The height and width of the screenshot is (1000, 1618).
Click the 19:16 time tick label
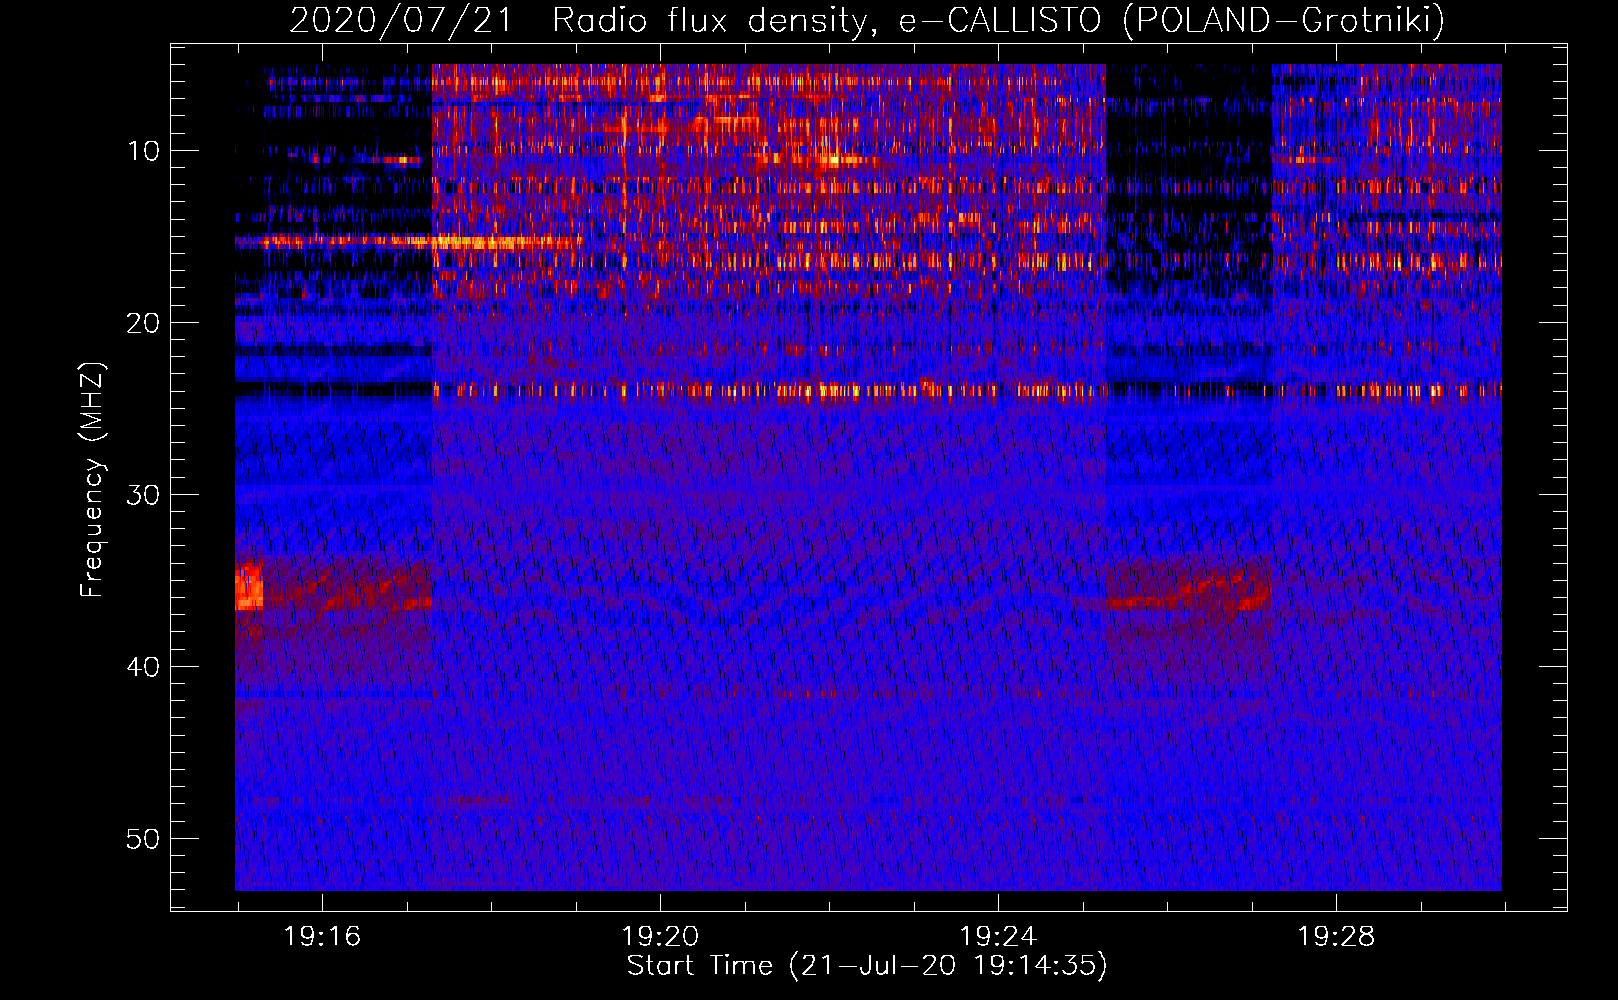pos(322,937)
